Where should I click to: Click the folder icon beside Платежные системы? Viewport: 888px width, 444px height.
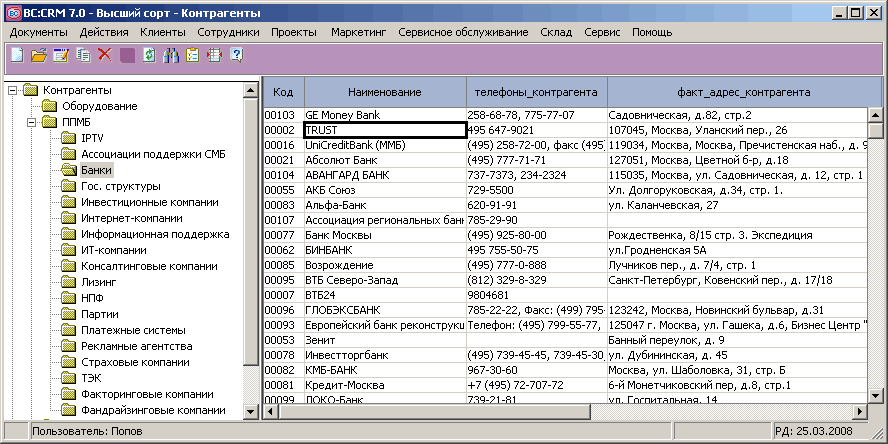tap(69, 330)
